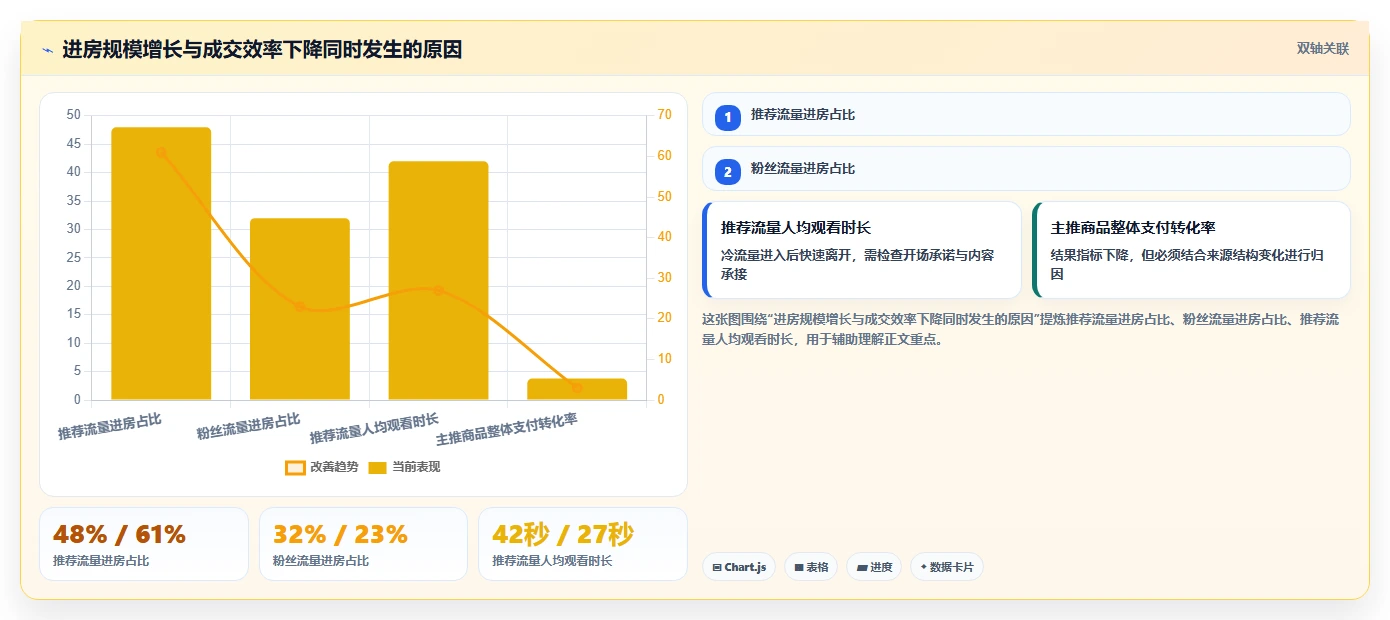Screen dimensions: 1390x620
Task: Click the 数据卡片 tag
Action: 947,567
